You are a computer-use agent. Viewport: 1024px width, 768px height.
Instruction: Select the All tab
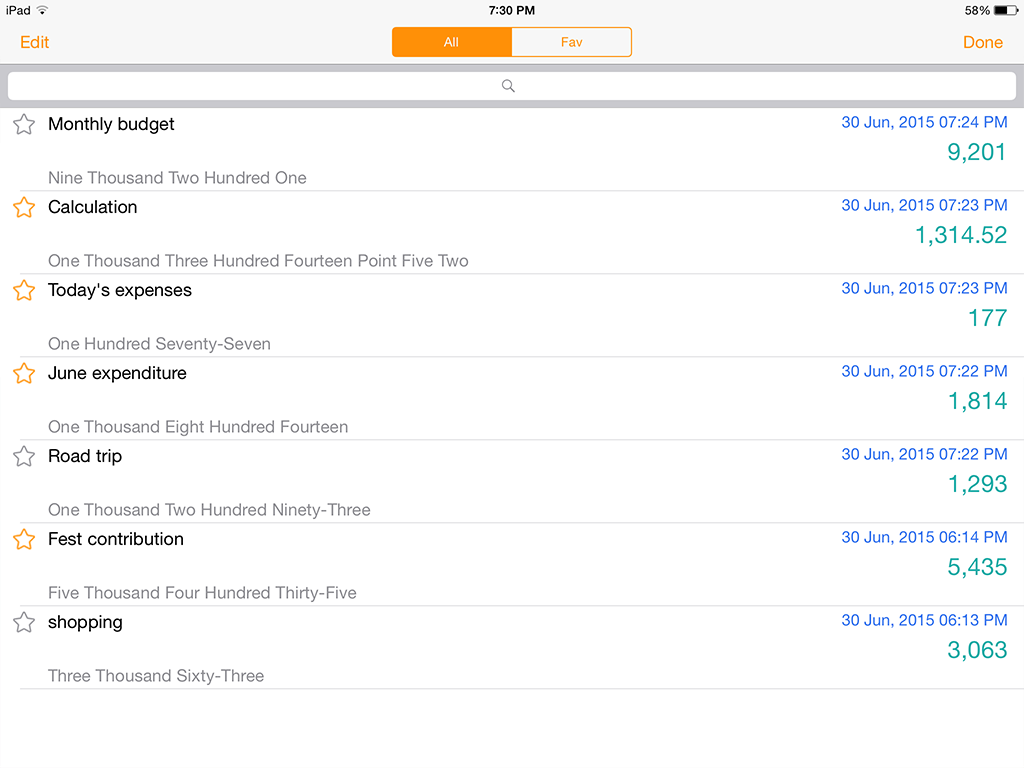[451, 42]
